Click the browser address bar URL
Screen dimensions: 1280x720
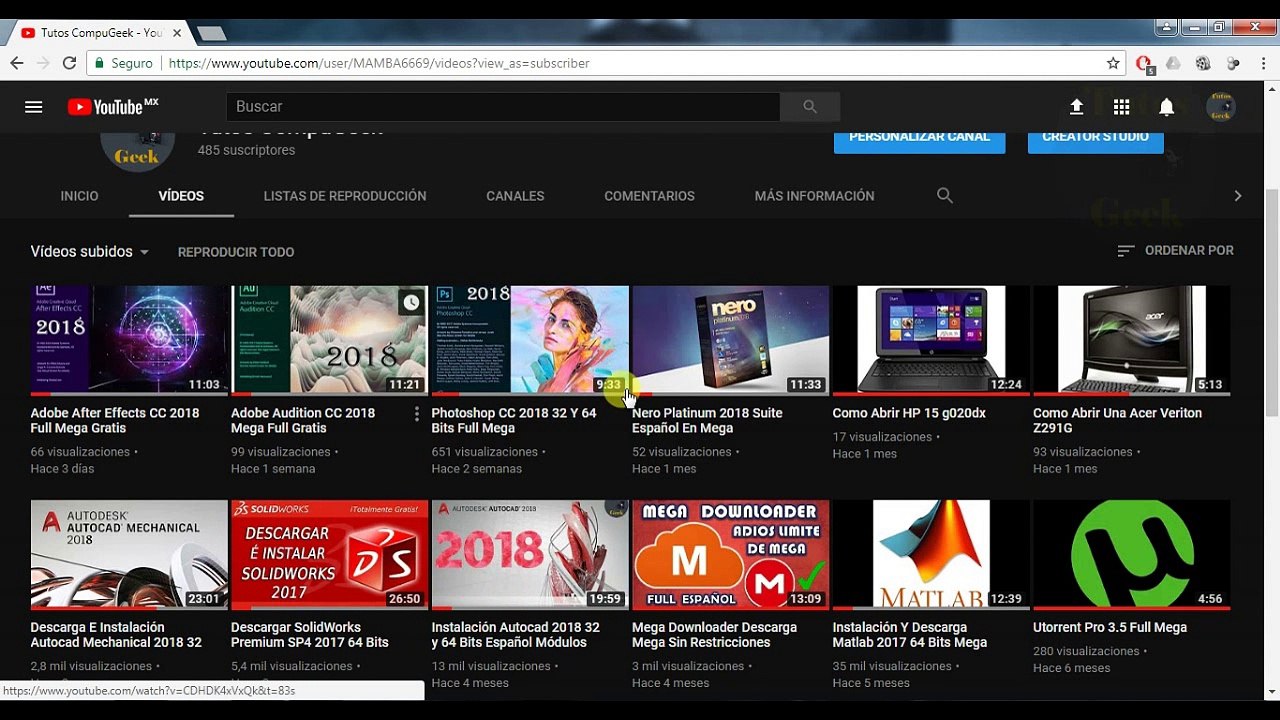point(379,63)
